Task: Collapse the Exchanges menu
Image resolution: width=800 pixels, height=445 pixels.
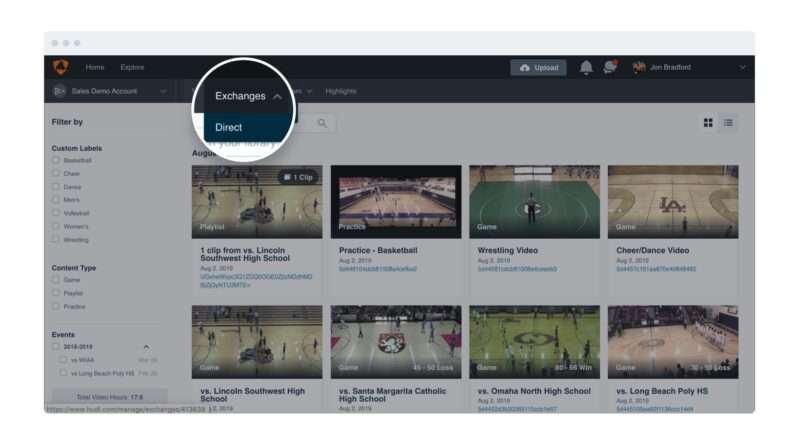Action: tap(277, 97)
